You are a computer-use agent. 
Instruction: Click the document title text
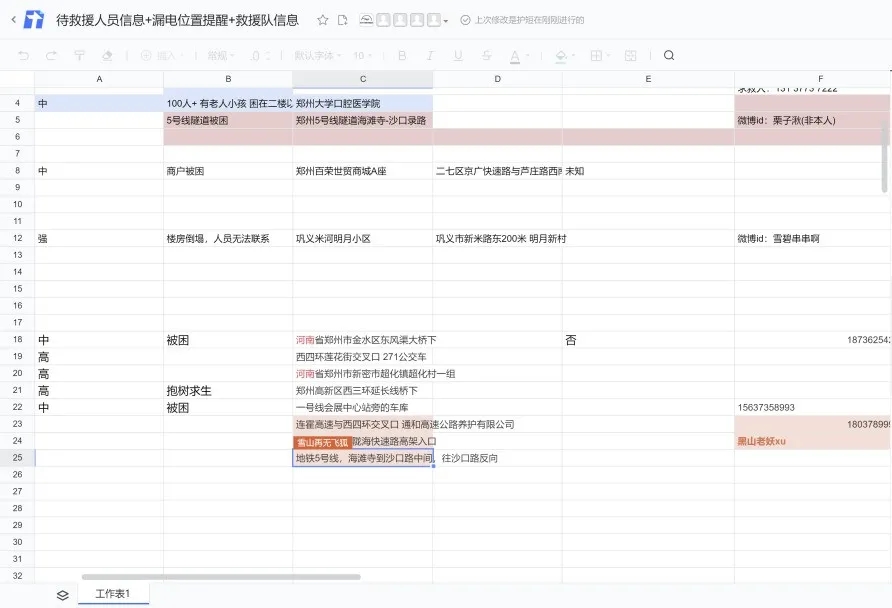click(x=177, y=20)
